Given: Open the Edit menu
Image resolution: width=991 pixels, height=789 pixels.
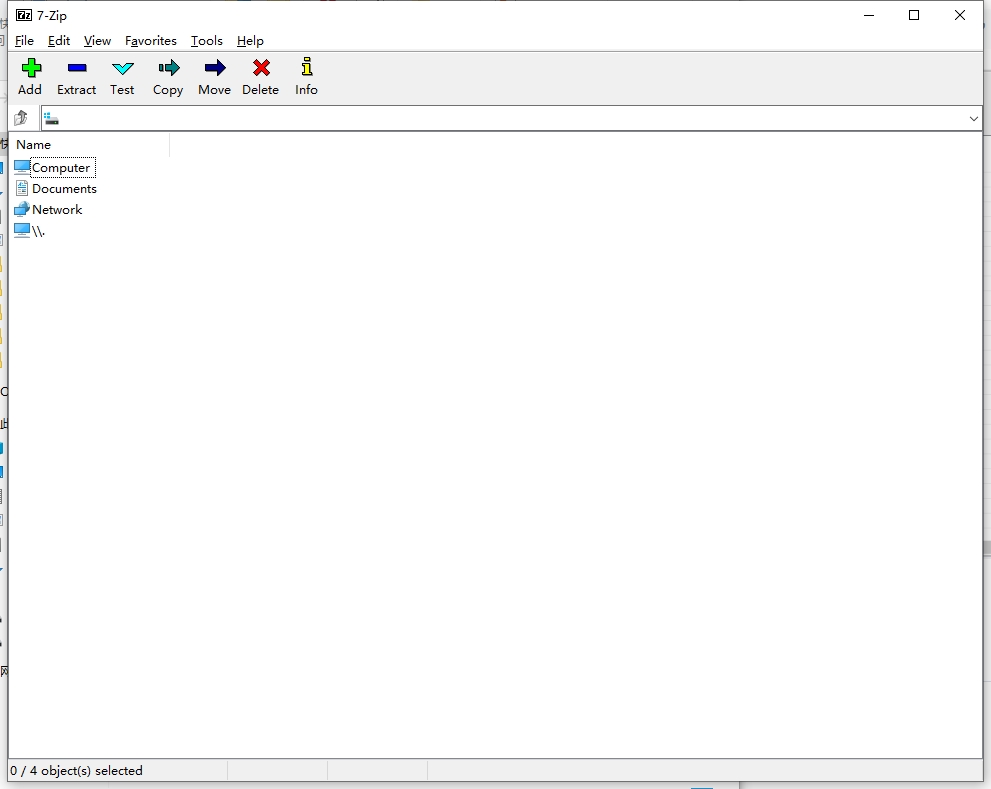Looking at the screenshot, I should click(59, 40).
